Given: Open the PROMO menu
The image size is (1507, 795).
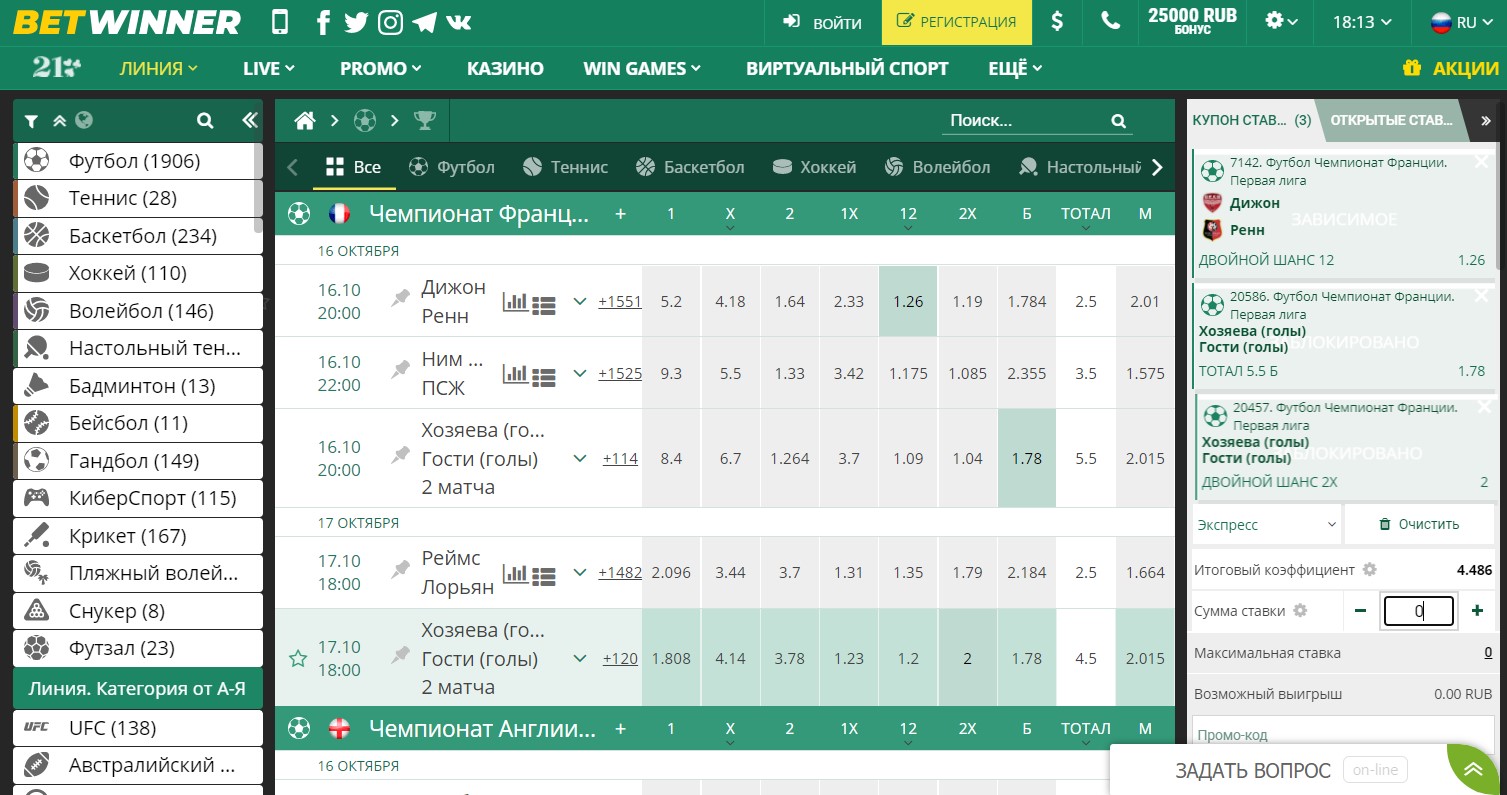Looking at the screenshot, I should tap(380, 68).
